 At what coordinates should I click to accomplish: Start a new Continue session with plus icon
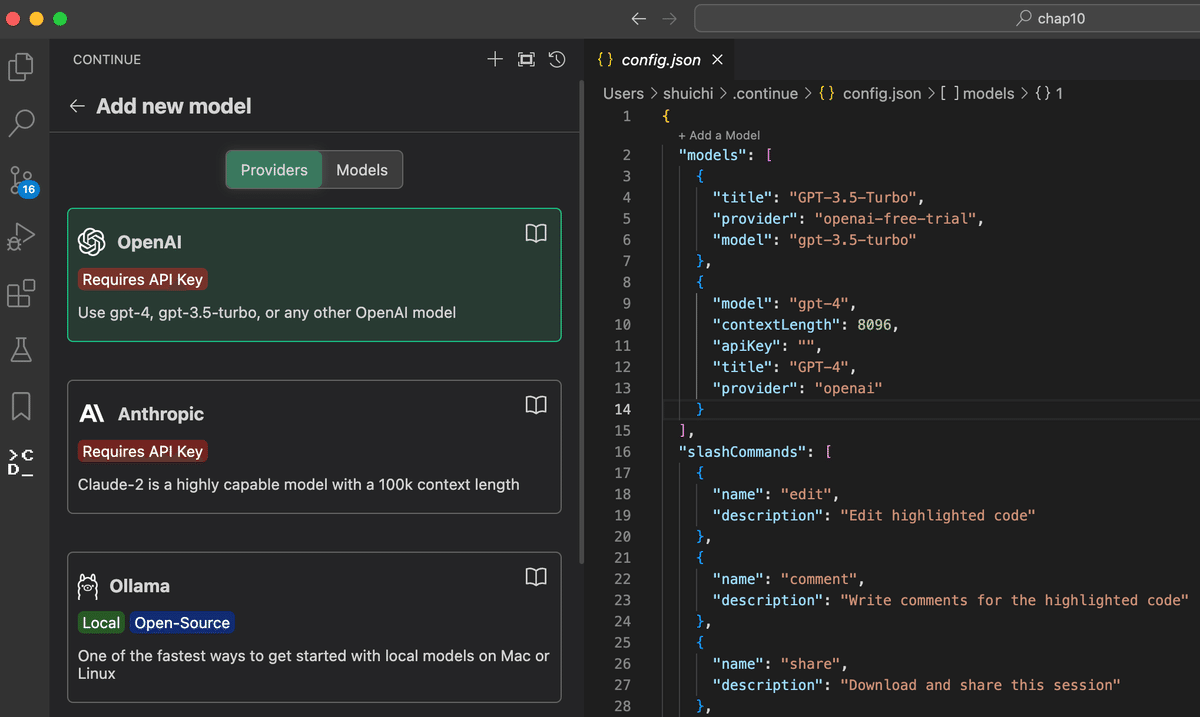click(x=494, y=59)
